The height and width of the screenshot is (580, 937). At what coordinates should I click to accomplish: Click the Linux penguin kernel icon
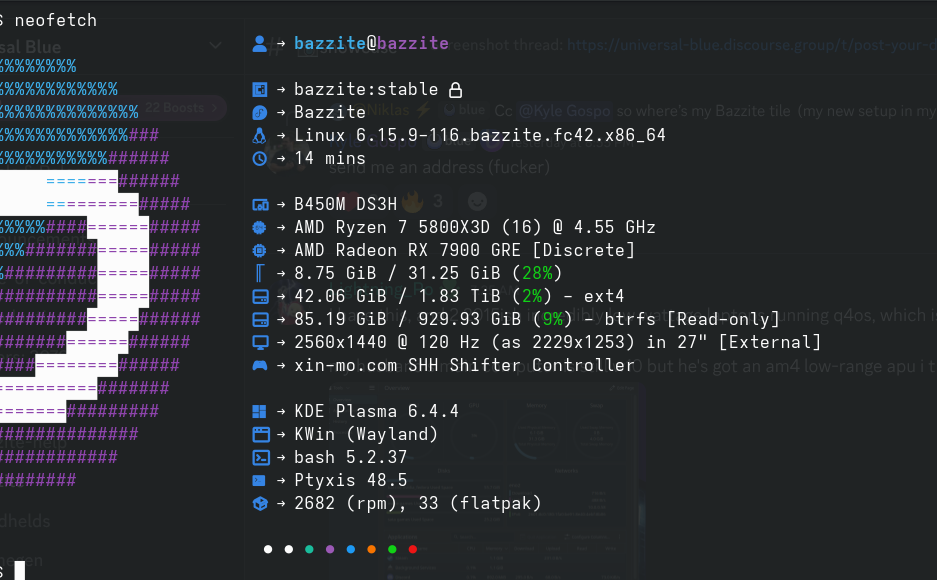pos(259,136)
